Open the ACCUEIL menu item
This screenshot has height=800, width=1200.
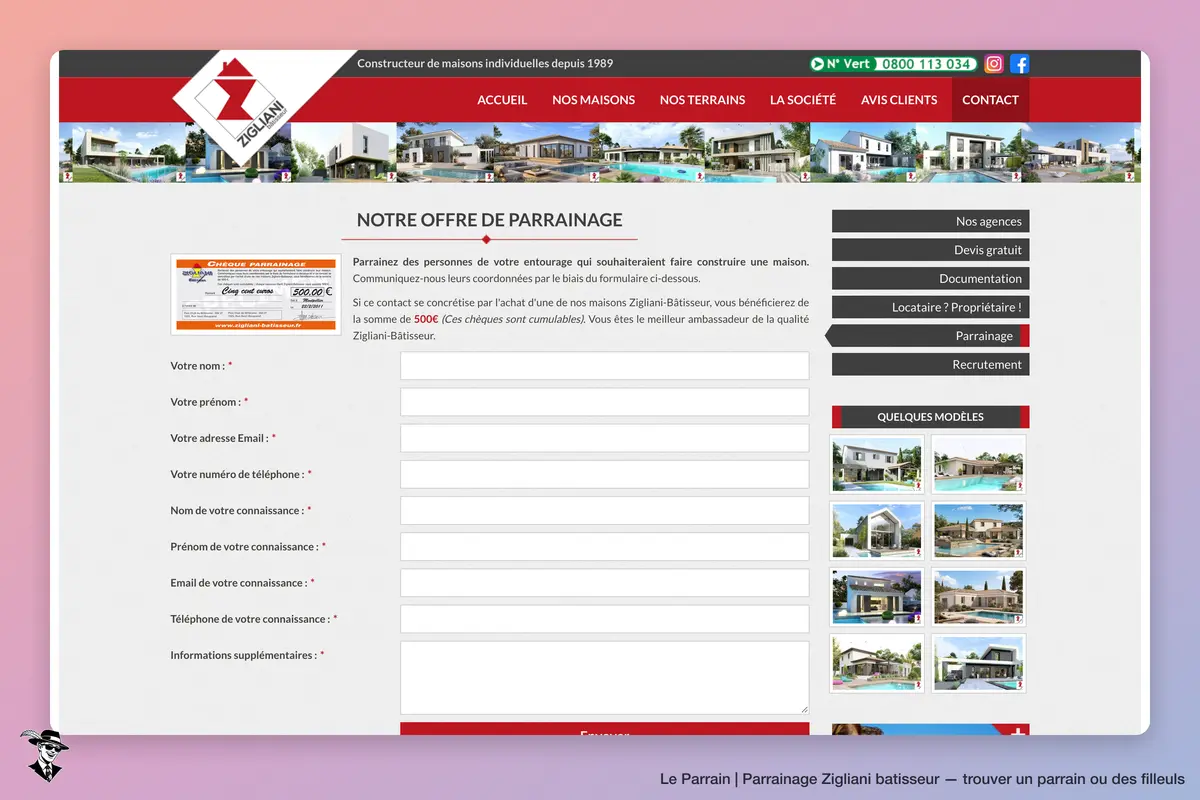coord(502,100)
